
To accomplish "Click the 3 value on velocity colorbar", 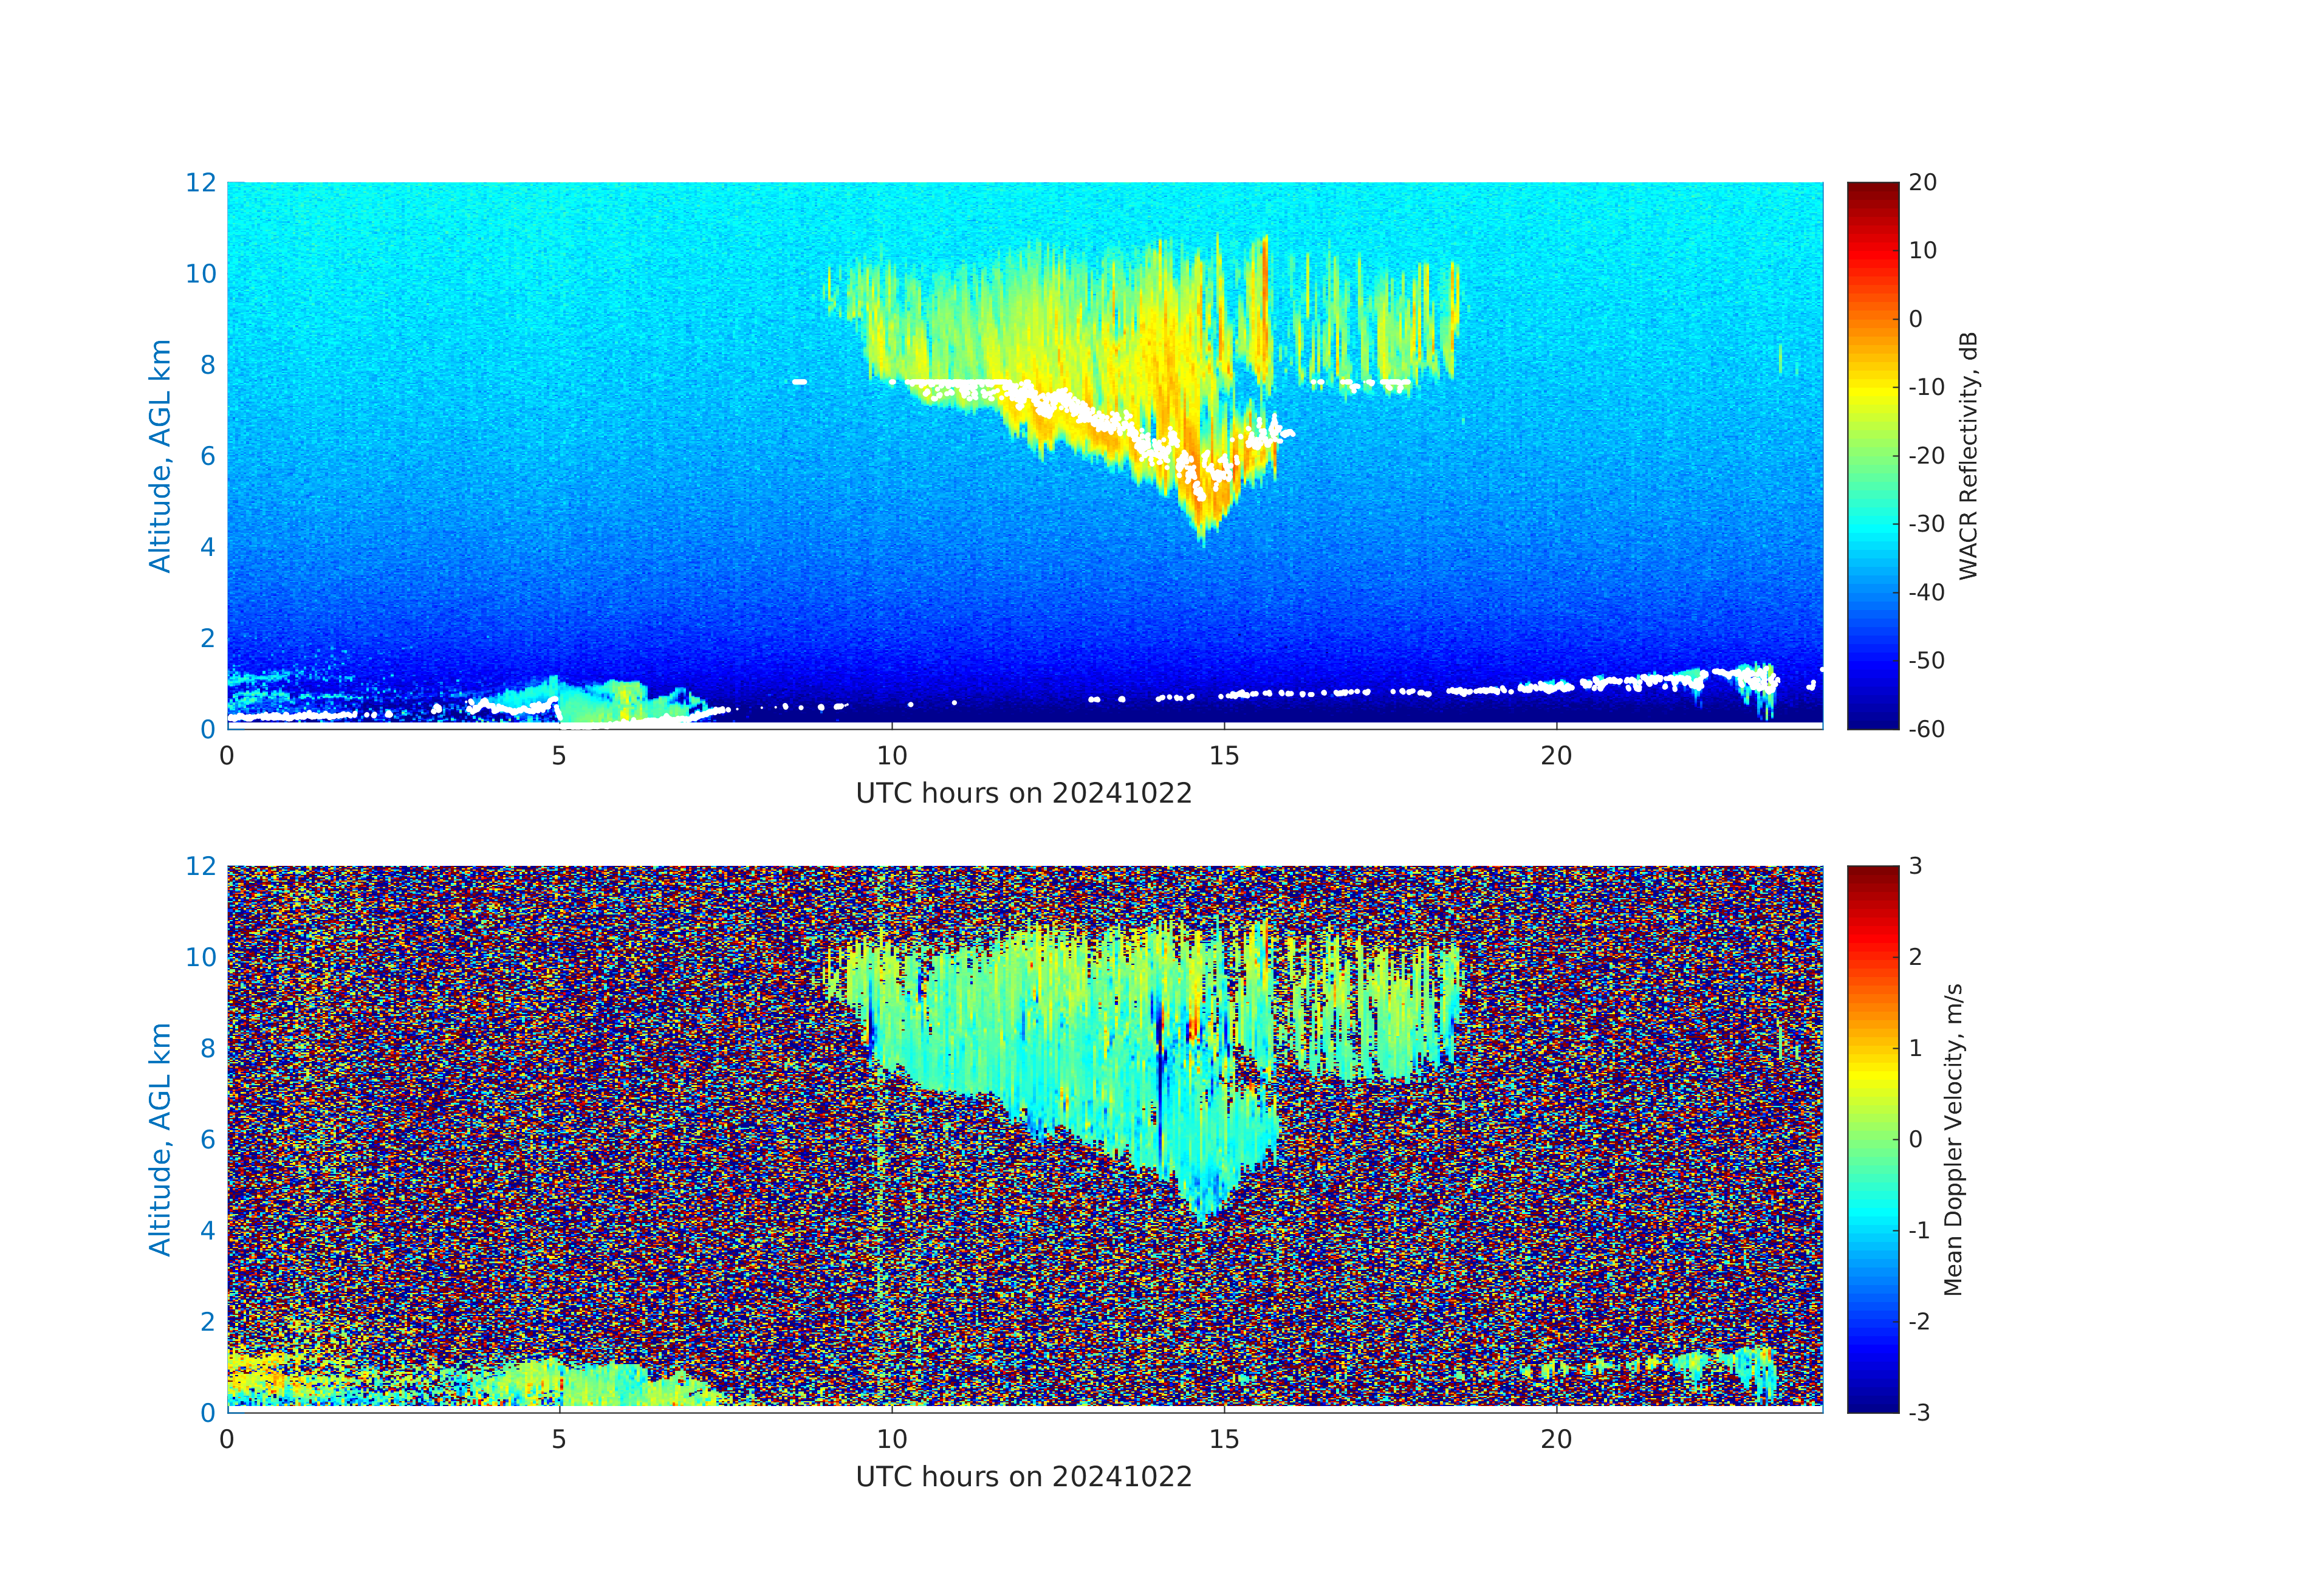I will (x=1915, y=866).
